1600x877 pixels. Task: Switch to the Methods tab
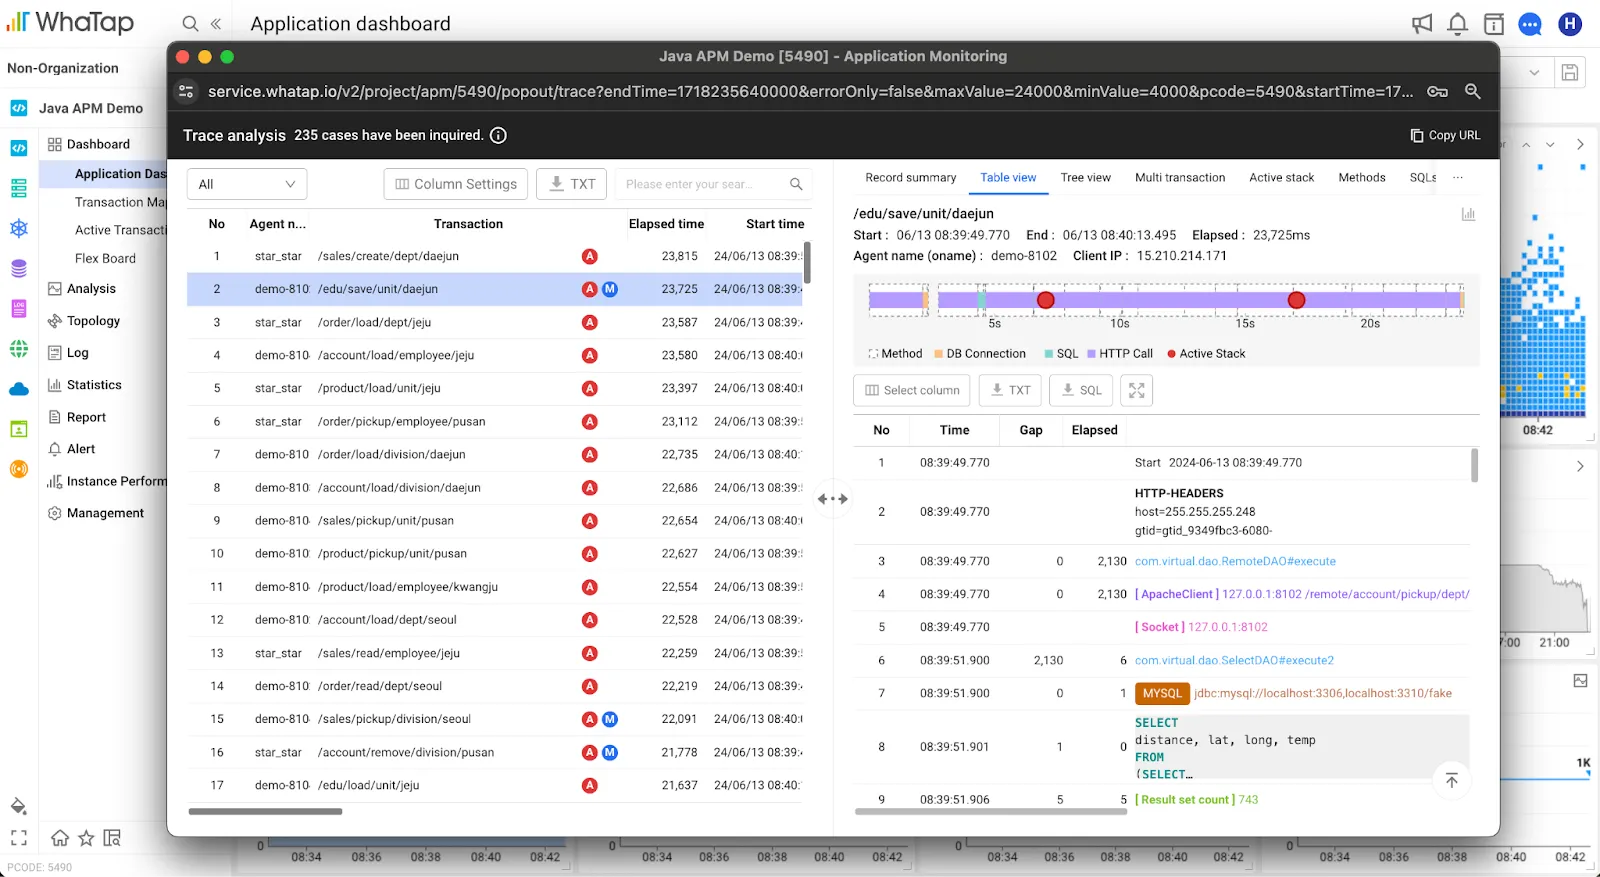tap(1362, 177)
